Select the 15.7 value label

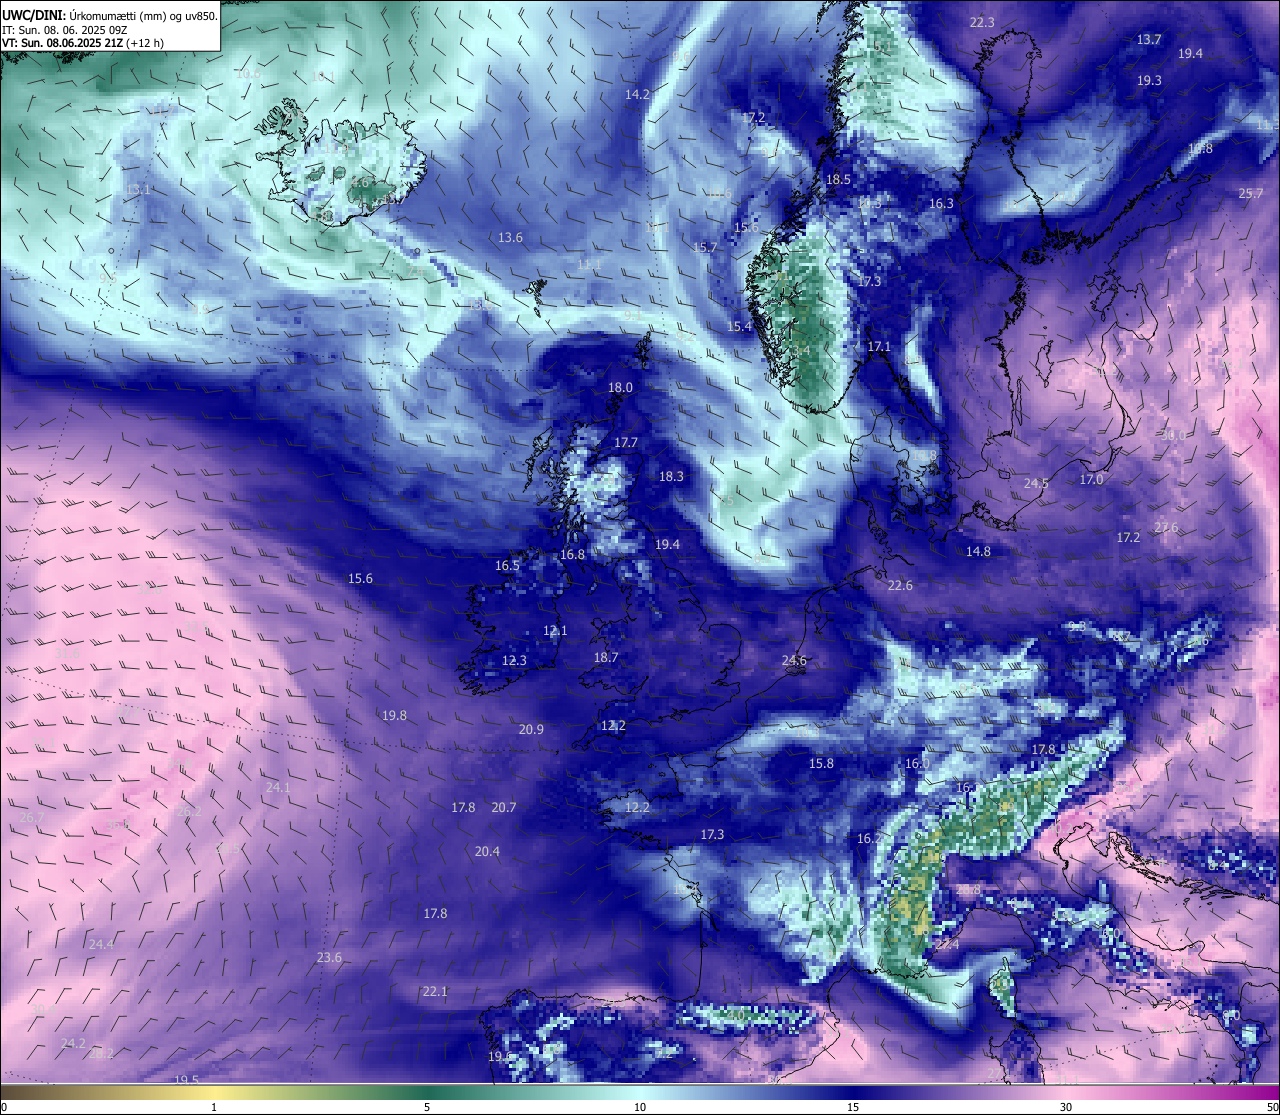tap(705, 247)
